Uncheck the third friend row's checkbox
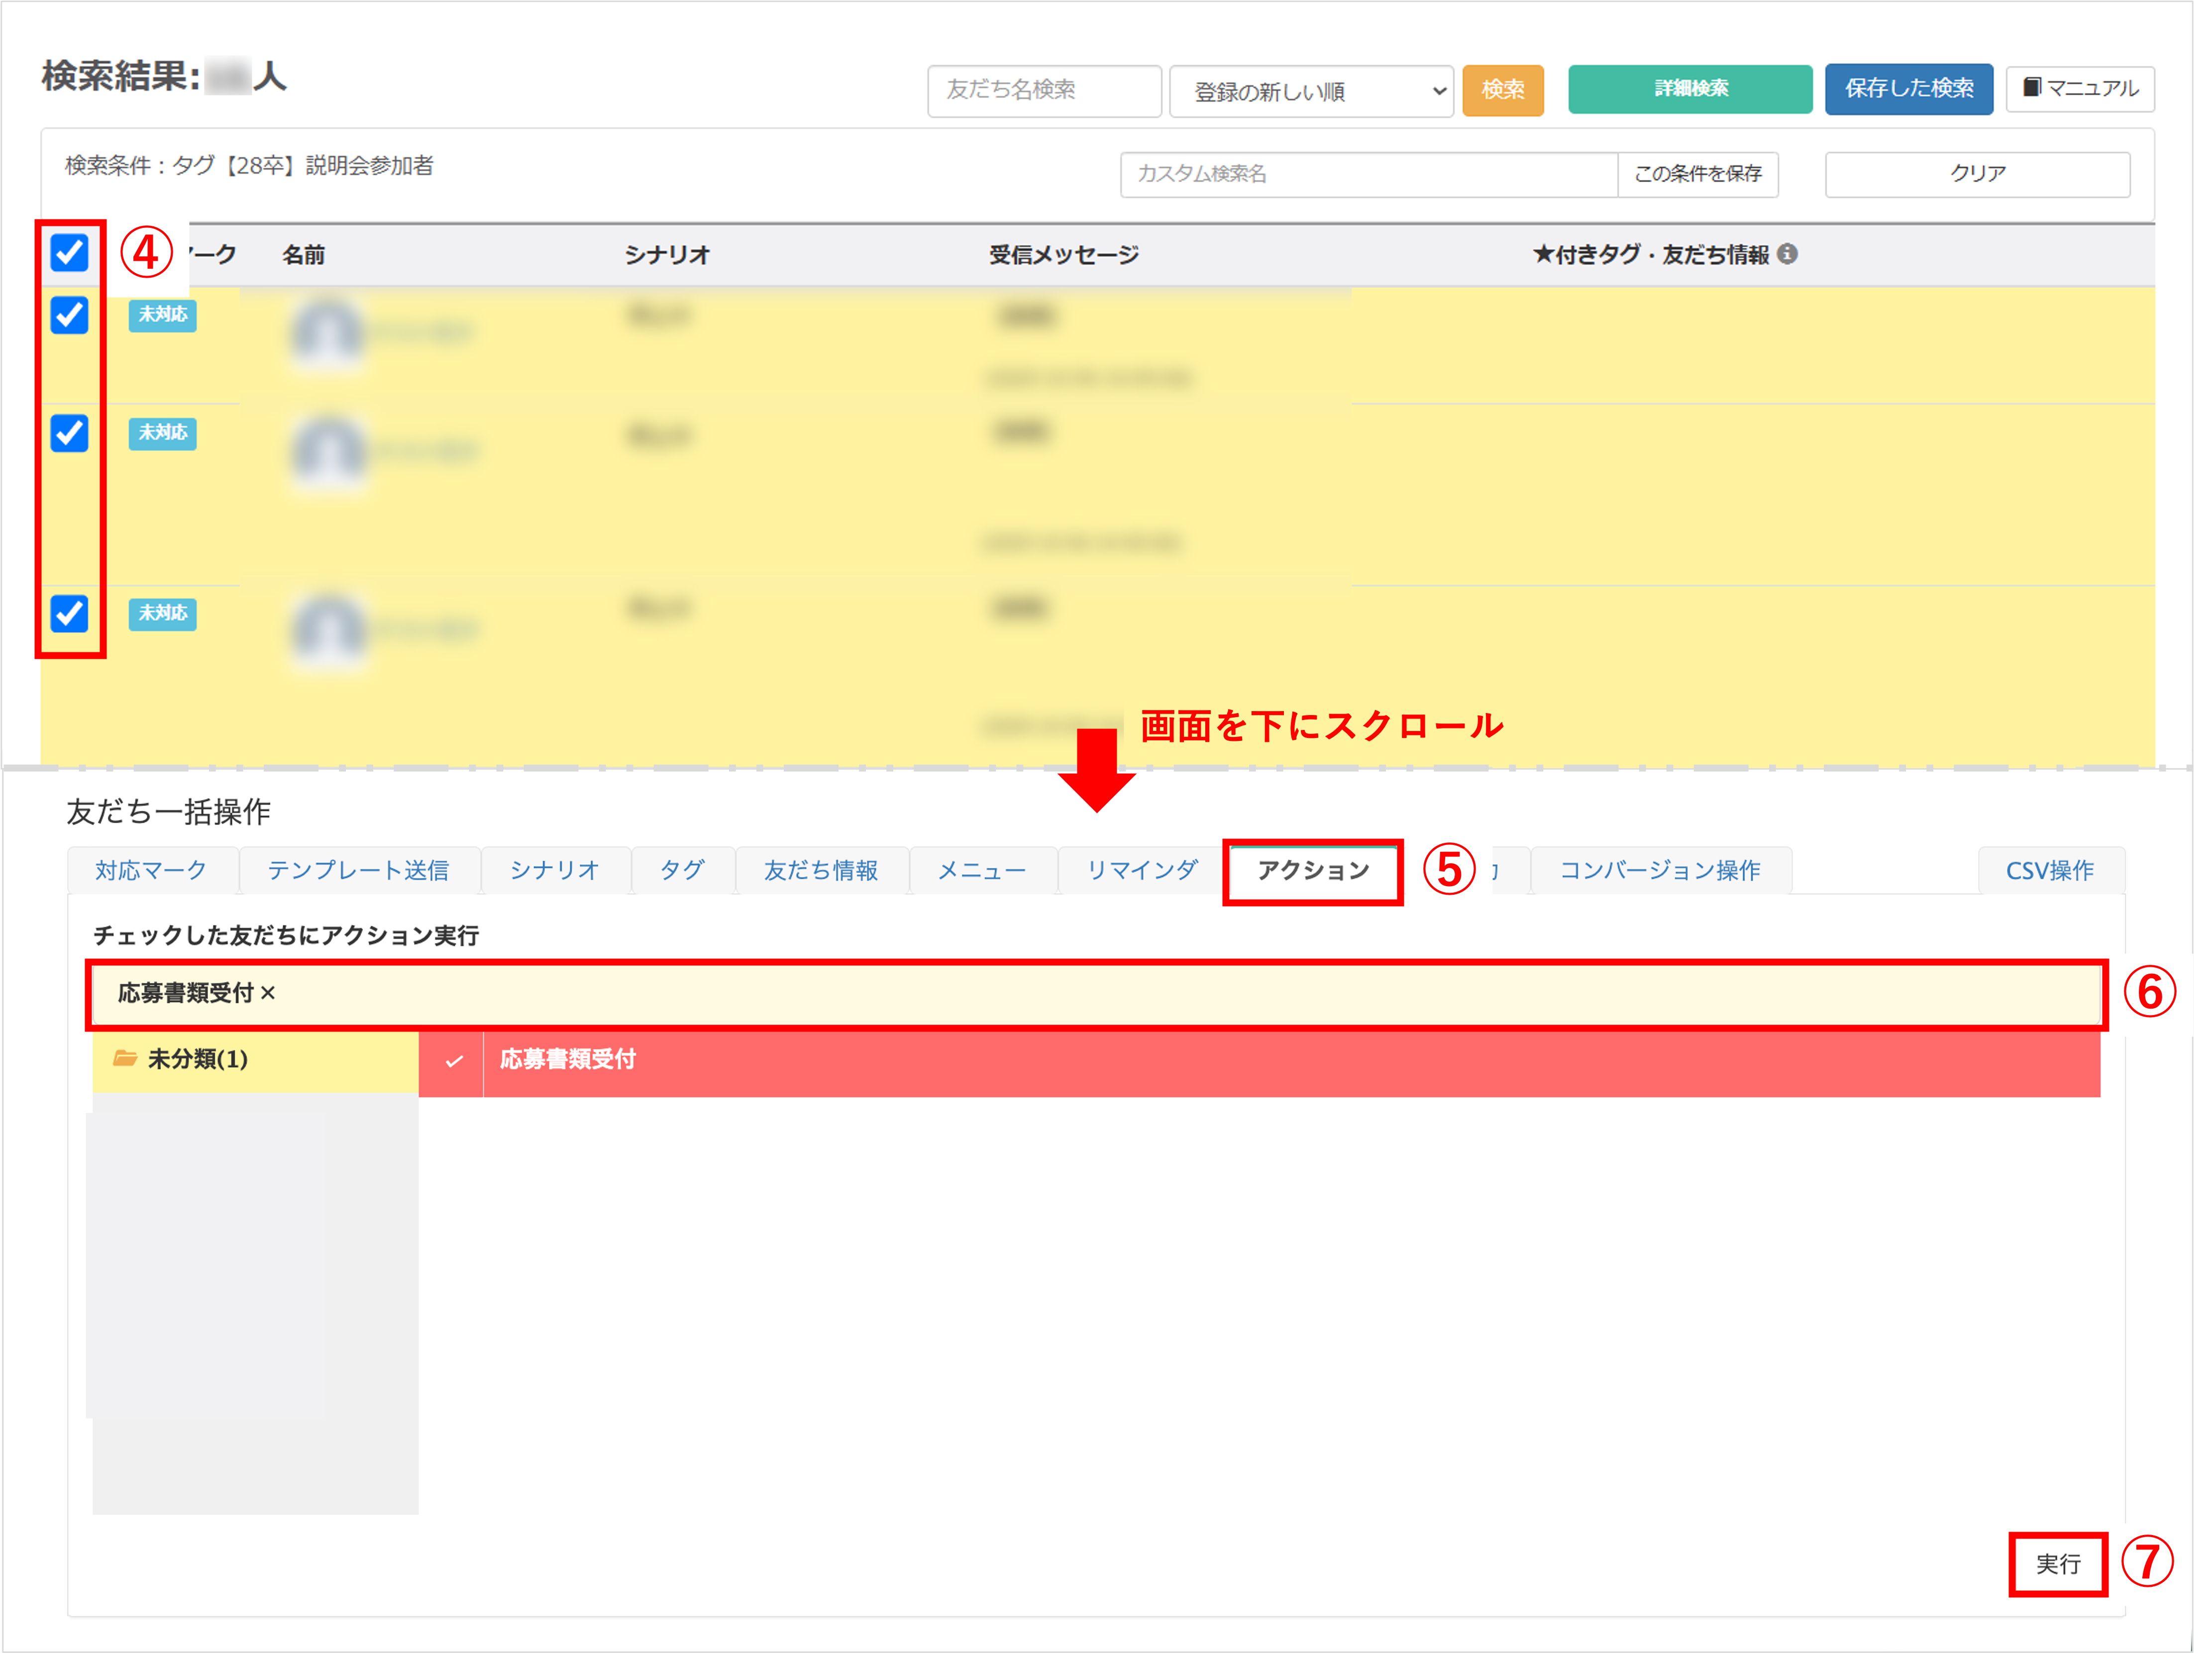This screenshot has height=1653, width=2212. point(68,614)
